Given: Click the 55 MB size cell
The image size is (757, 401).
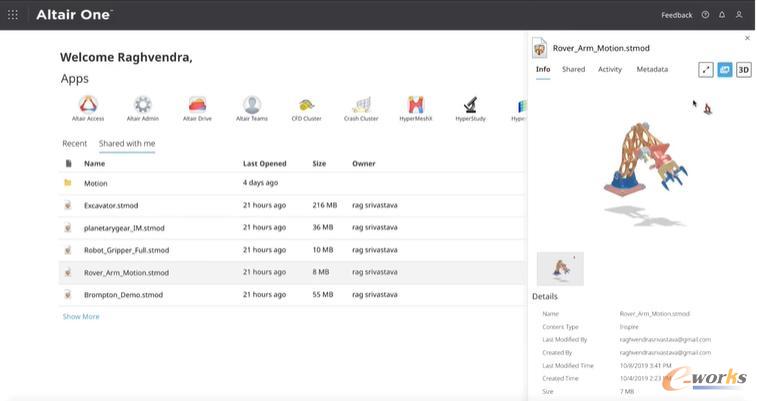Looking at the screenshot, I should pyautogui.click(x=322, y=294).
